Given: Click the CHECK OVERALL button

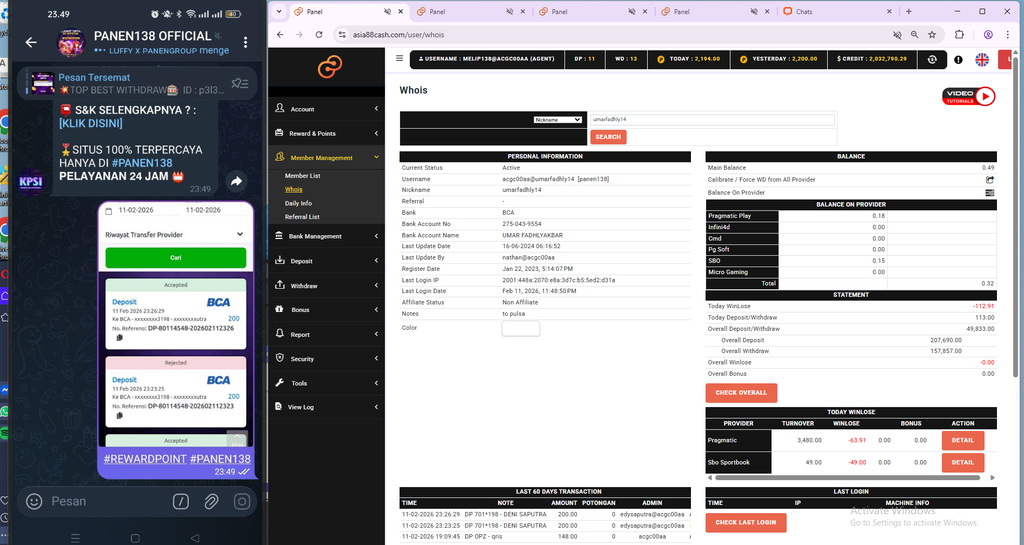Looking at the screenshot, I should 741,393.
